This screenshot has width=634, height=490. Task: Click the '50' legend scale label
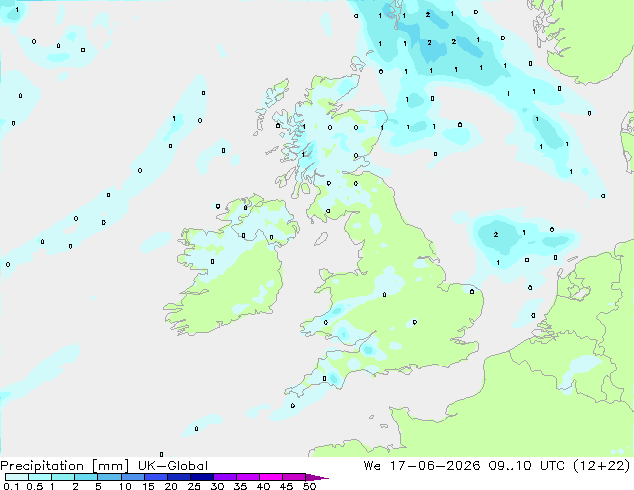[x=310, y=486]
